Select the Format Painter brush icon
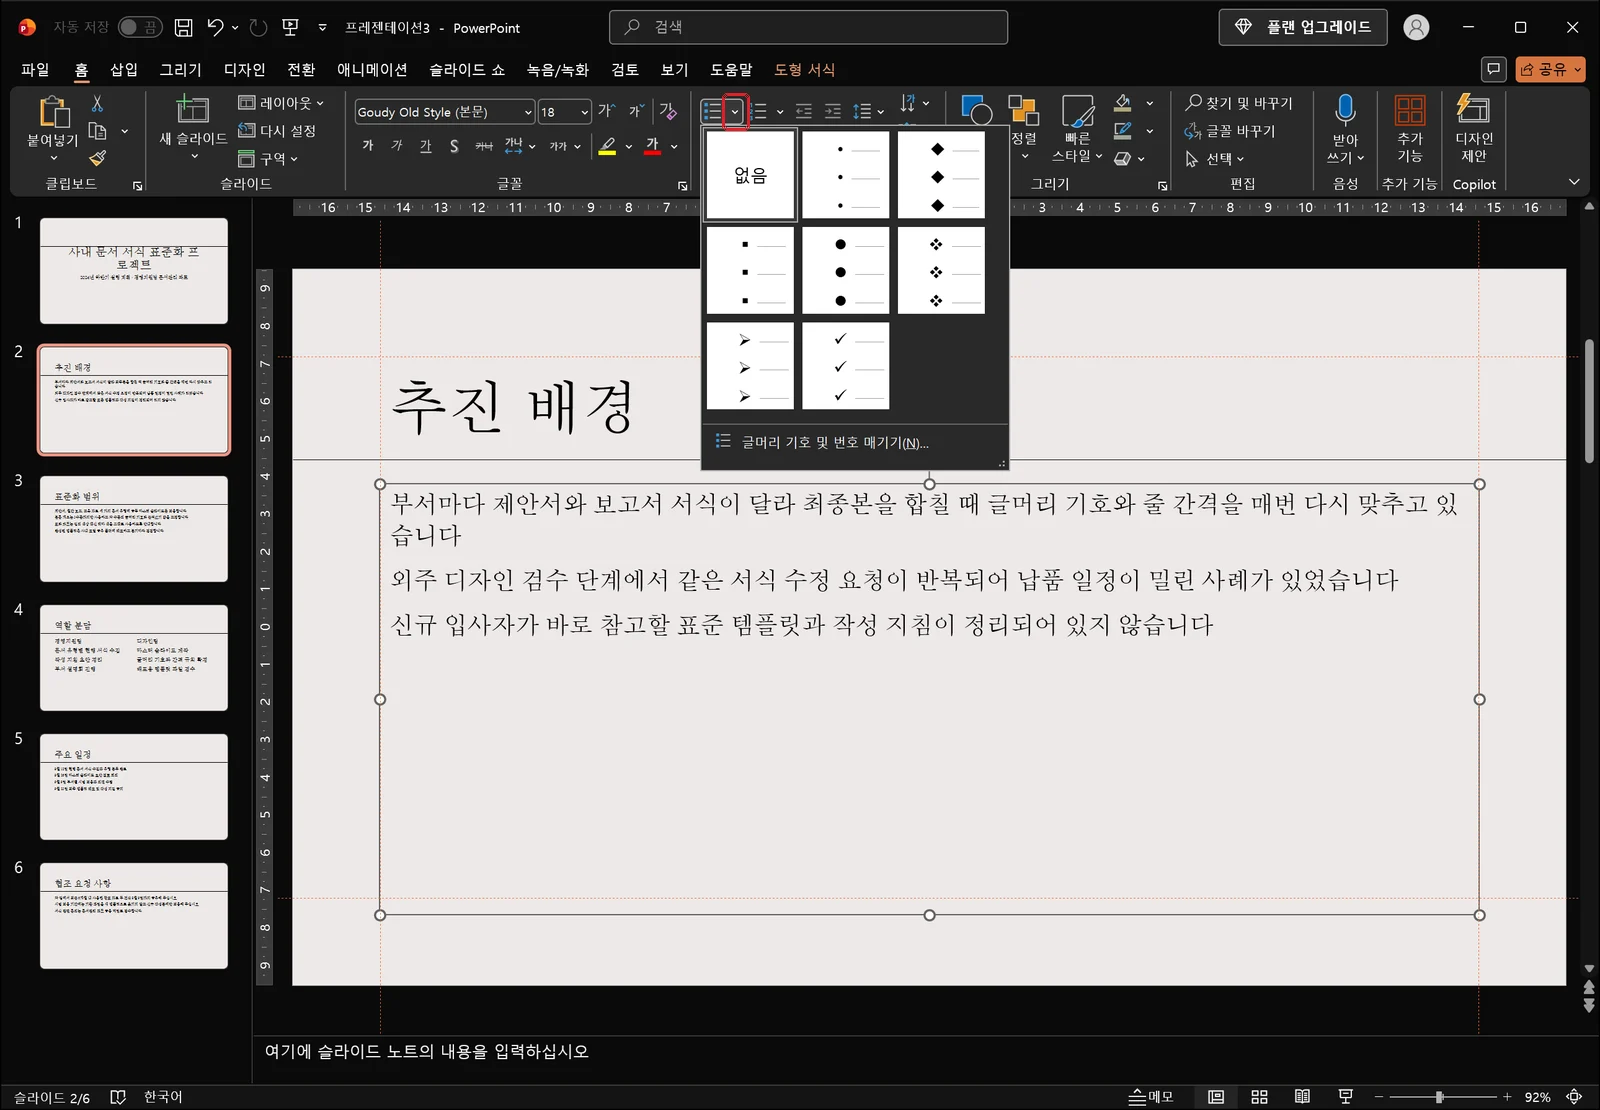The height and width of the screenshot is (1110, 1600). pos(97,158)
